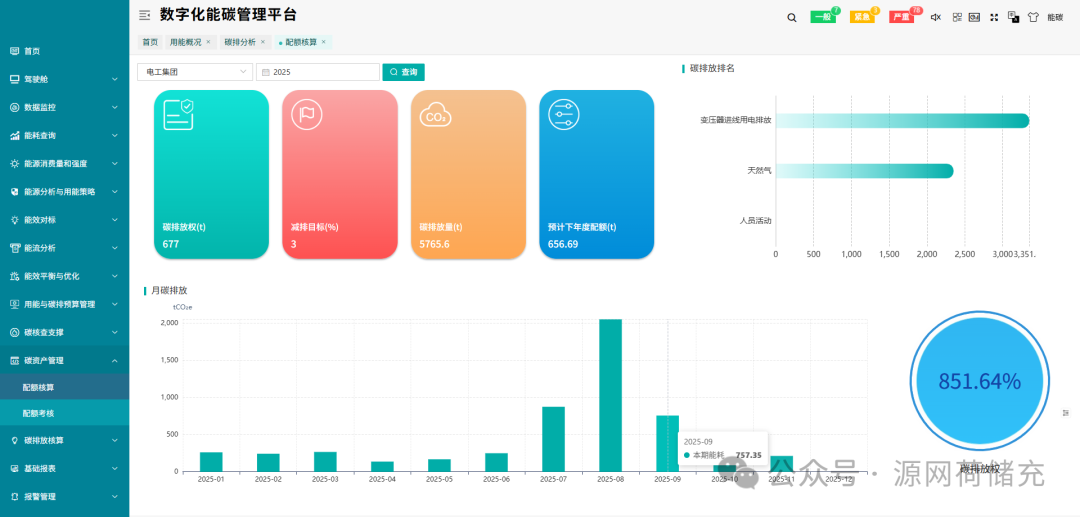1080x517 pixels.
Task: Collapse the sidebar with the hamburger icon
Action: 144,15
